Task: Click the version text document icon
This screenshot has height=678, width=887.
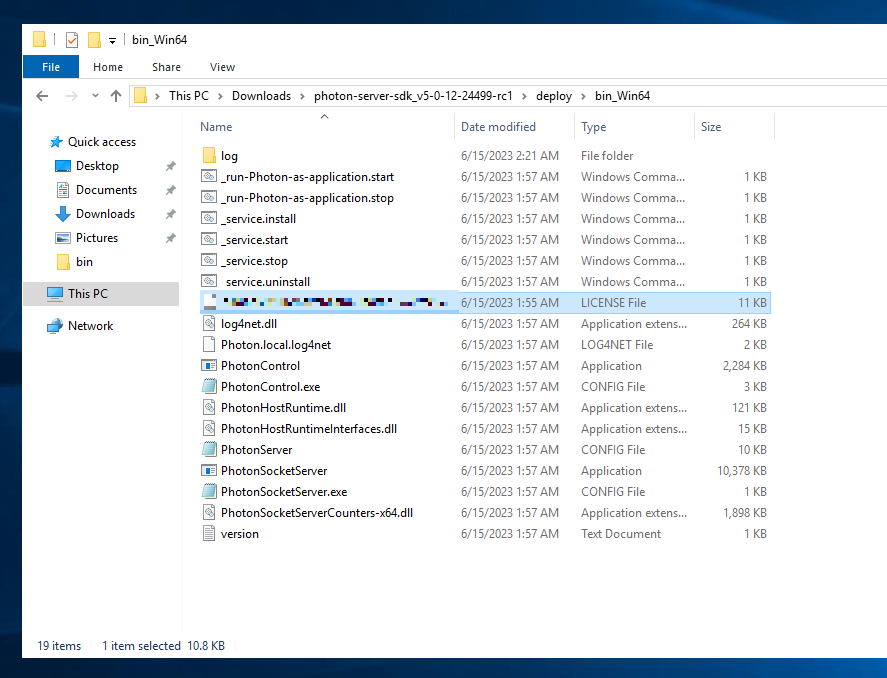Action: point(209,533)
